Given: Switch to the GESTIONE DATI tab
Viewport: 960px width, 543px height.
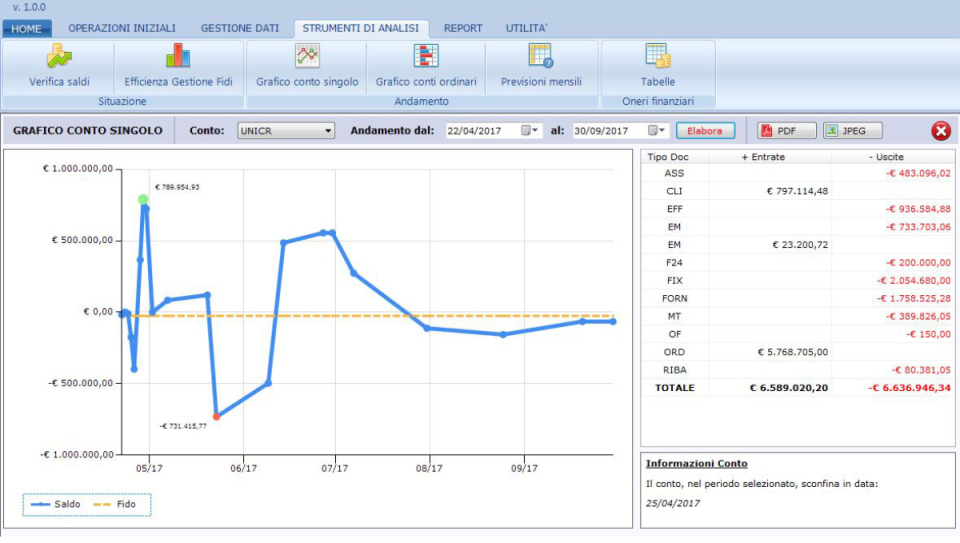Looking at the screenshot, I should tap(239, 28).
